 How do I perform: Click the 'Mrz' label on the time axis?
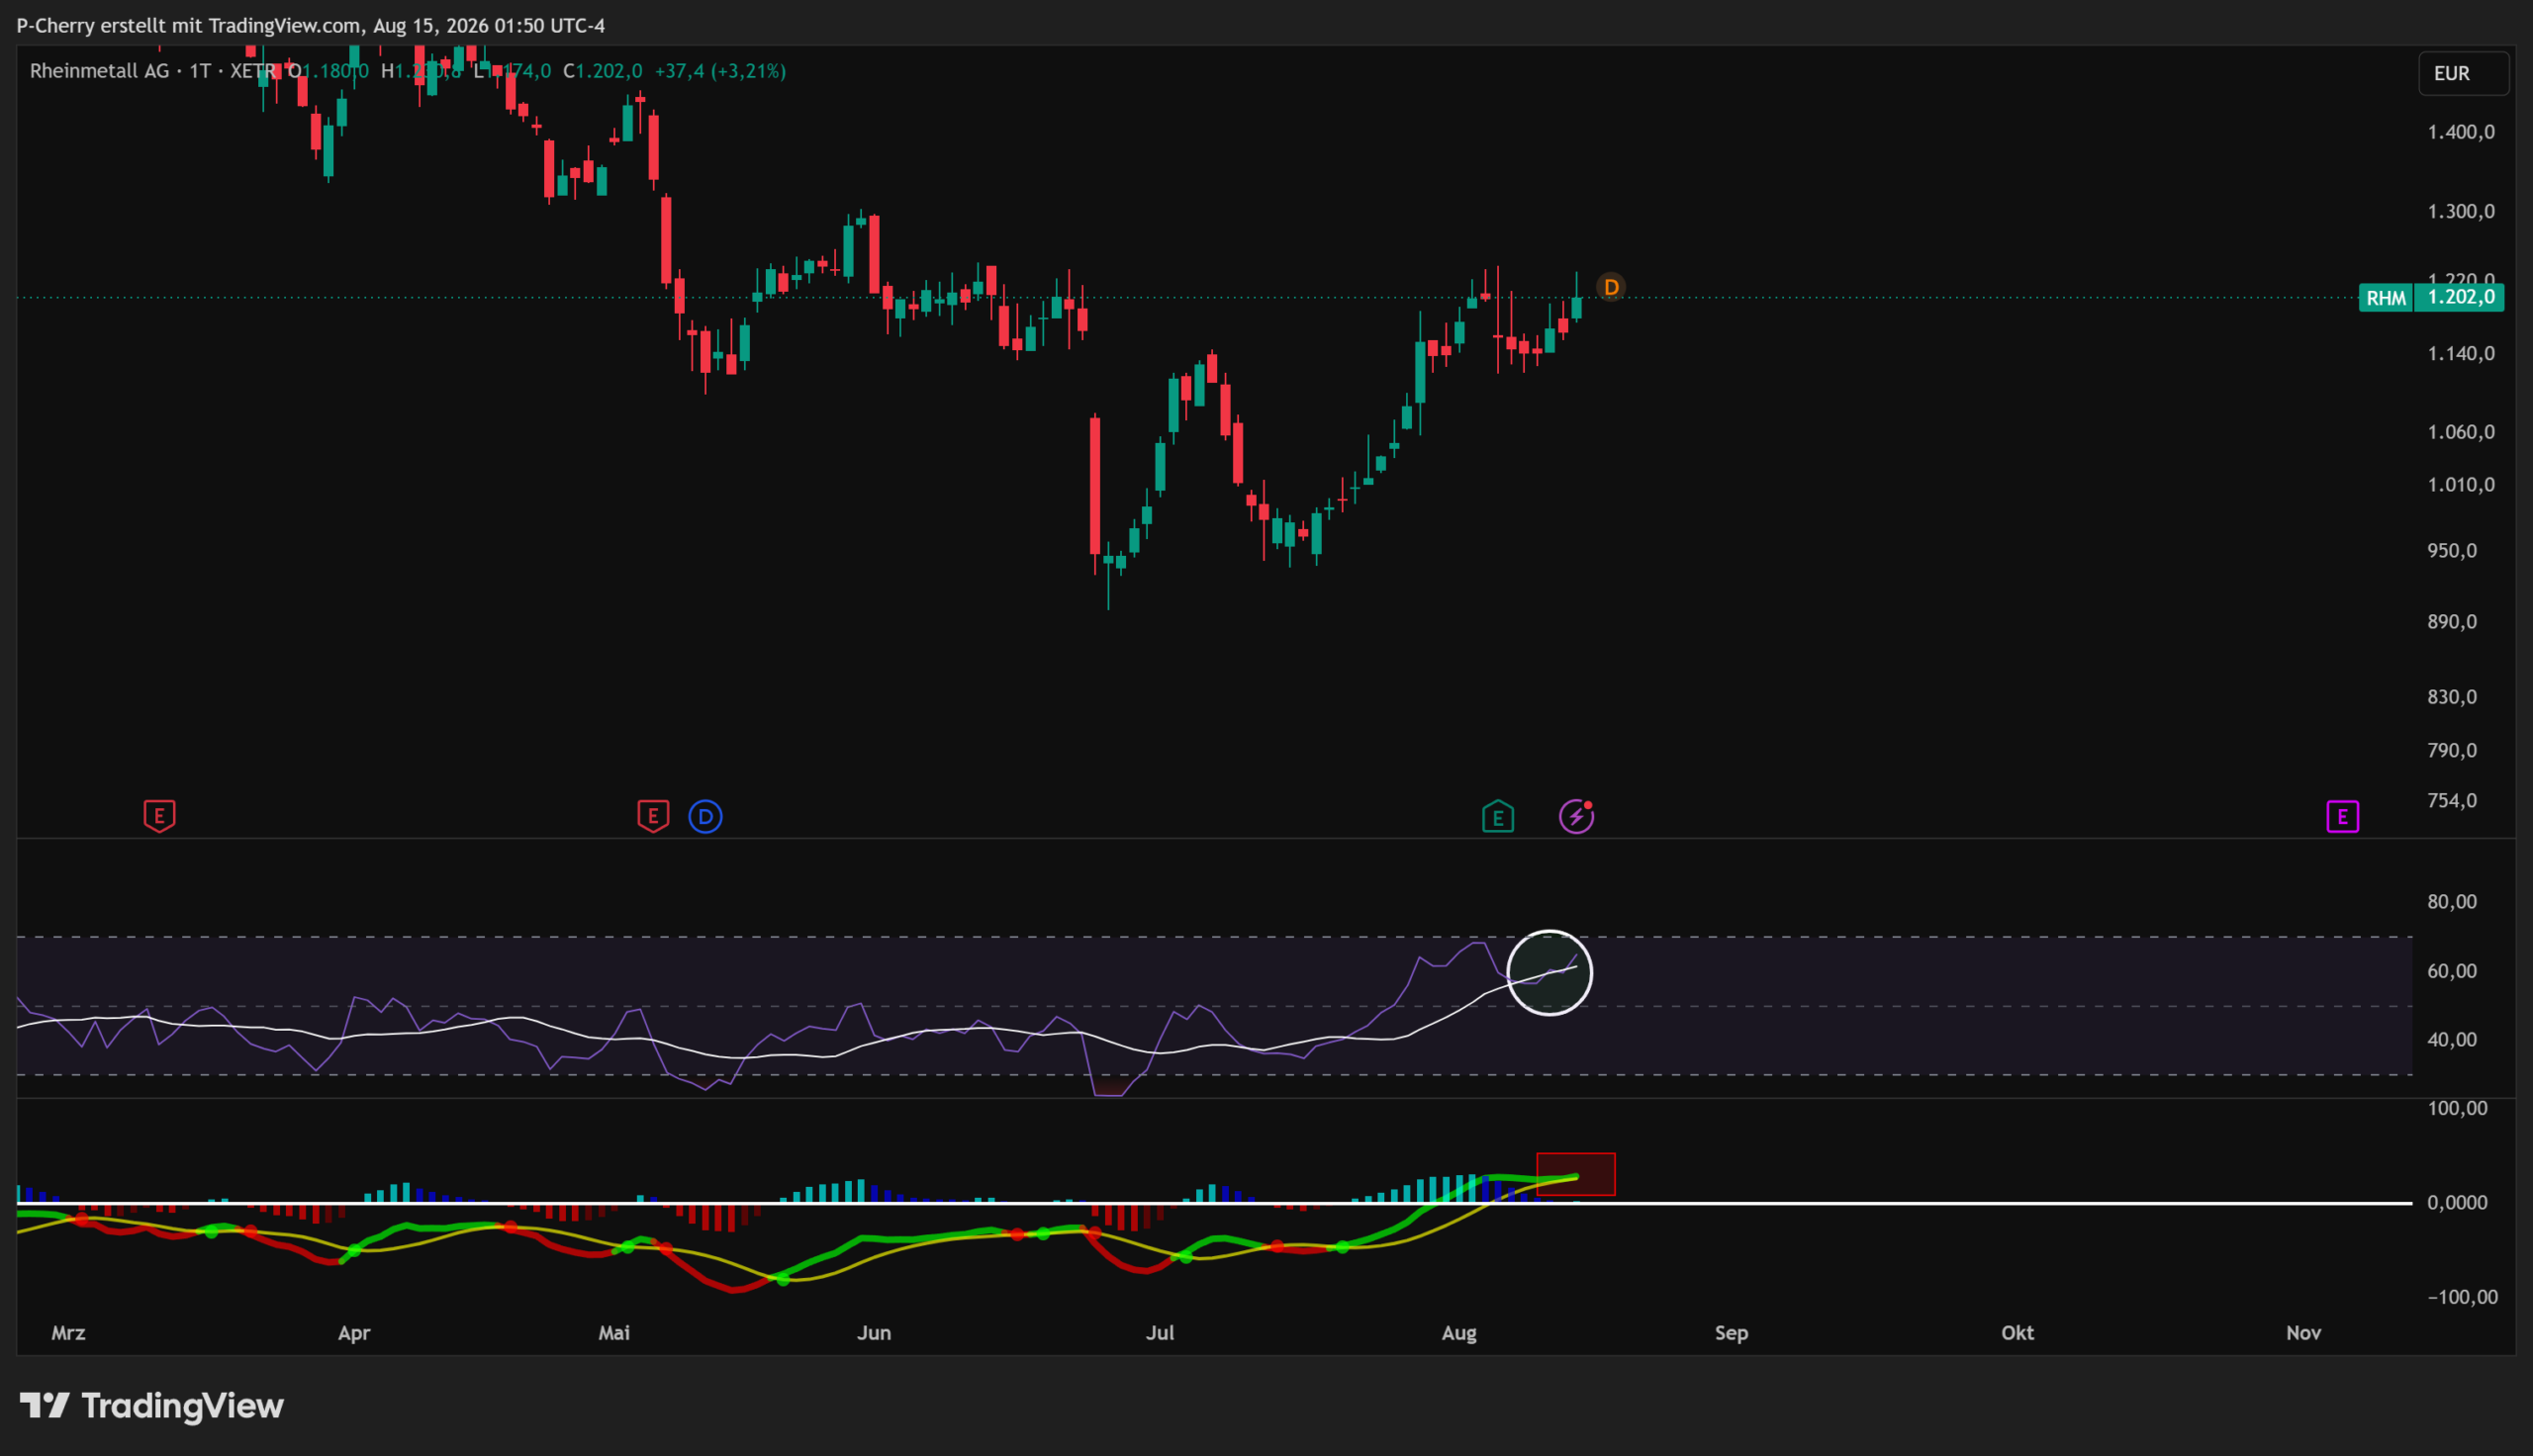68,1333
